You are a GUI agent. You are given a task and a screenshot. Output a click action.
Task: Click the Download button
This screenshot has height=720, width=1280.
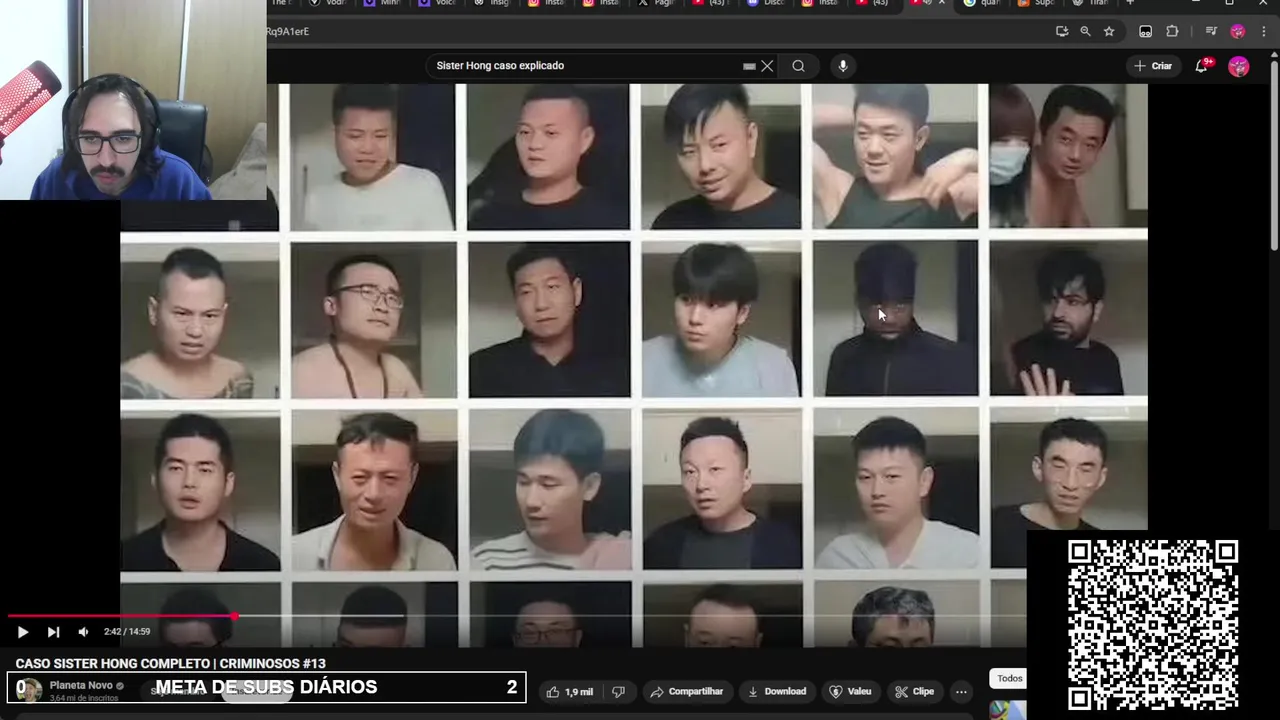[x=777, y=691]
